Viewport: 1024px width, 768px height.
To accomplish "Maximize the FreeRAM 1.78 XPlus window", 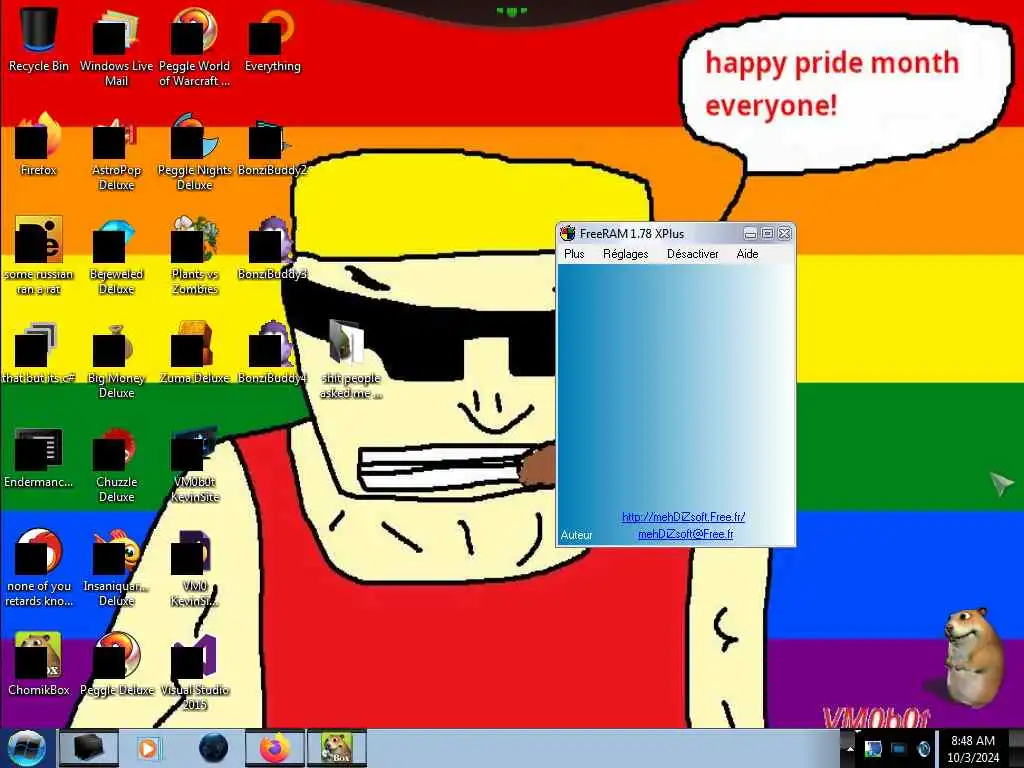I will (767, 233).
